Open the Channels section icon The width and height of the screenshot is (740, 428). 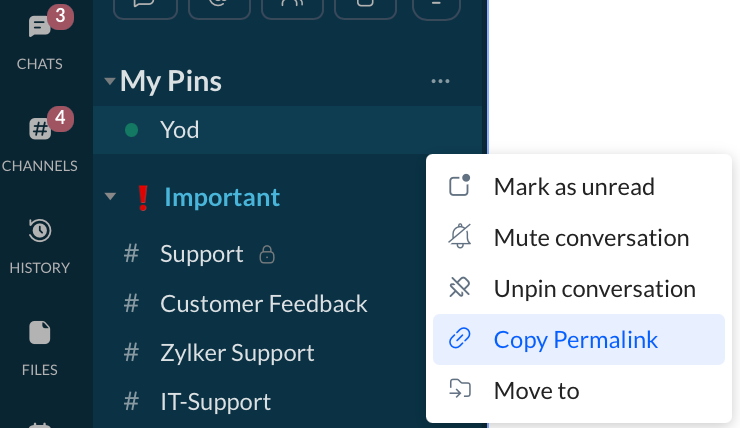(40, 128)
